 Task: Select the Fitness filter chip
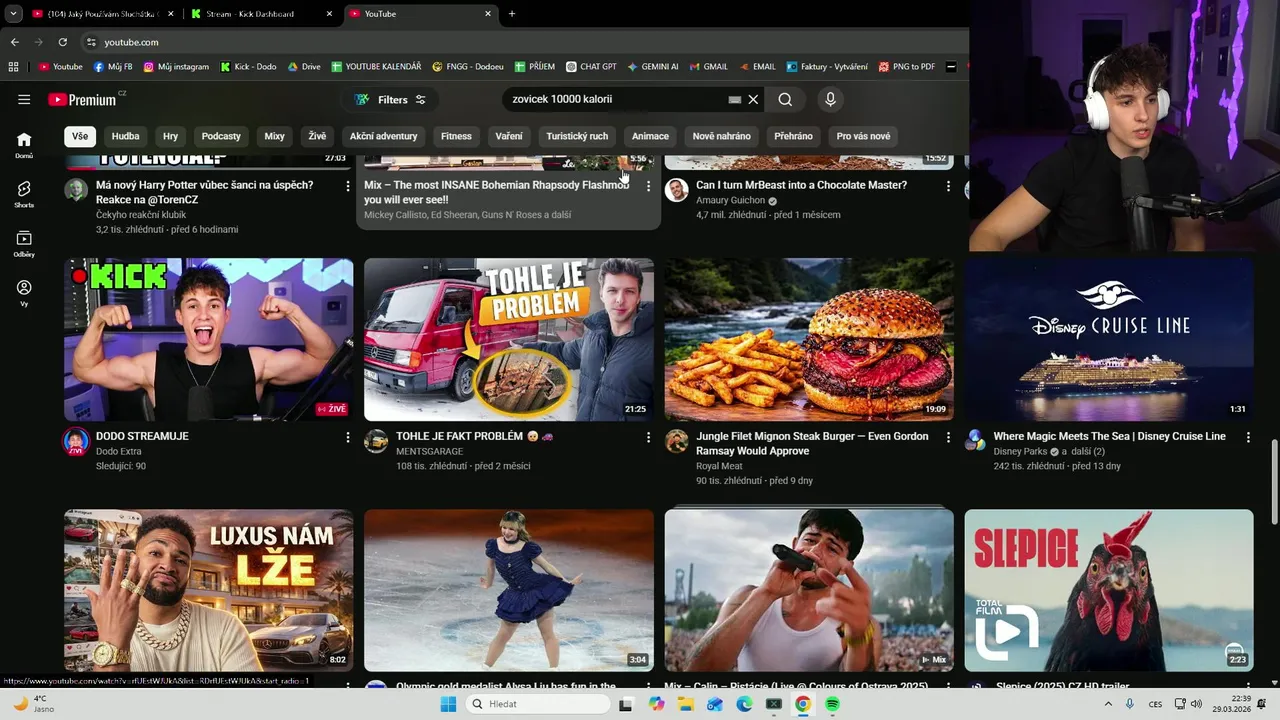click(456, 136)
